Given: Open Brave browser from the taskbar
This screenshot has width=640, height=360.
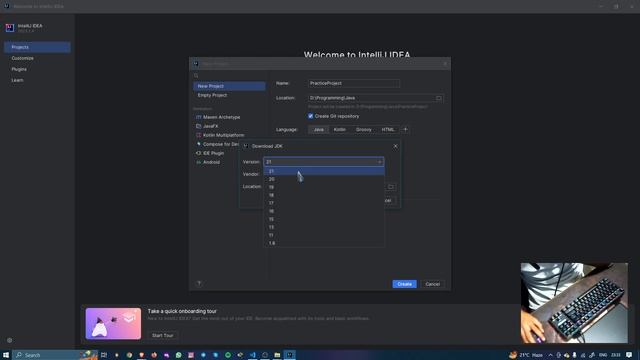Looking at the screenshot, I should click(x=142, y=355).
